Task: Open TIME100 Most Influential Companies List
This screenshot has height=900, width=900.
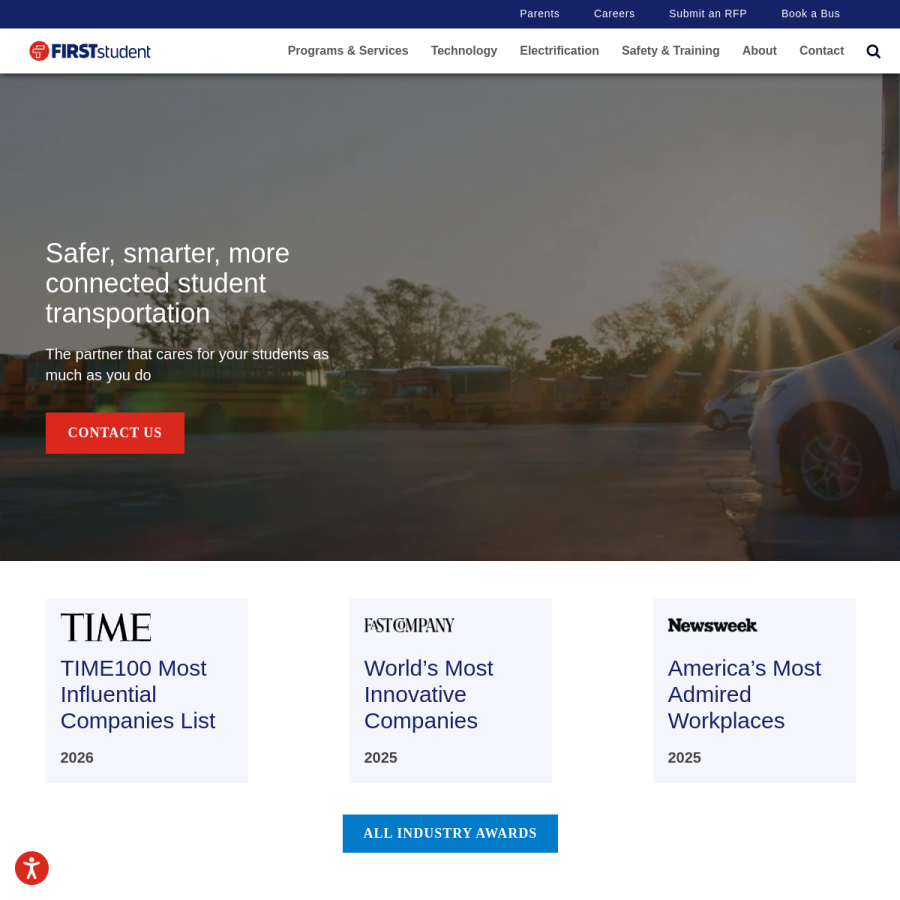Action: (x=138, y=695)
